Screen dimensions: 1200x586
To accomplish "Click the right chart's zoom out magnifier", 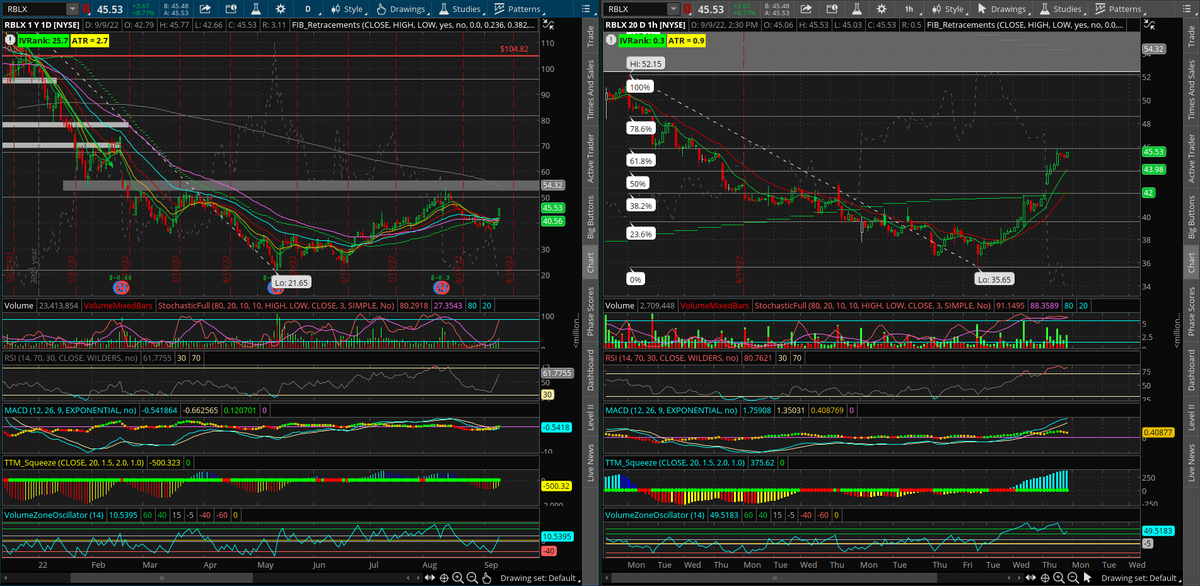I will click(1073, 578).
